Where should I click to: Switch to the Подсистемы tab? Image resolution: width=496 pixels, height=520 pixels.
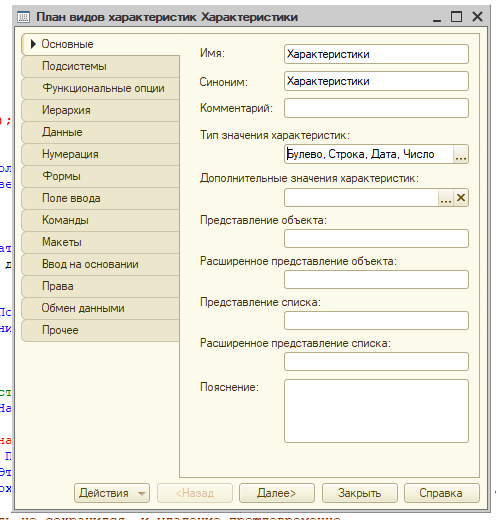[100, 66]
